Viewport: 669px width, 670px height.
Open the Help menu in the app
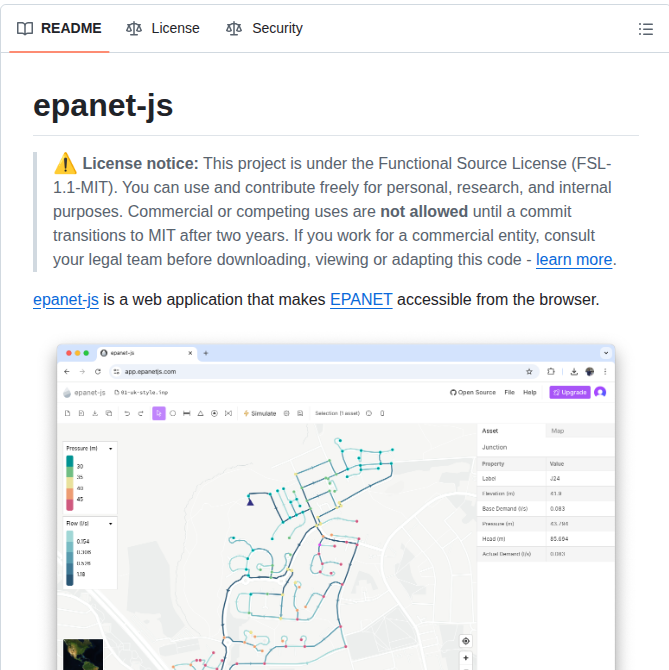click(x=530, y=392)
